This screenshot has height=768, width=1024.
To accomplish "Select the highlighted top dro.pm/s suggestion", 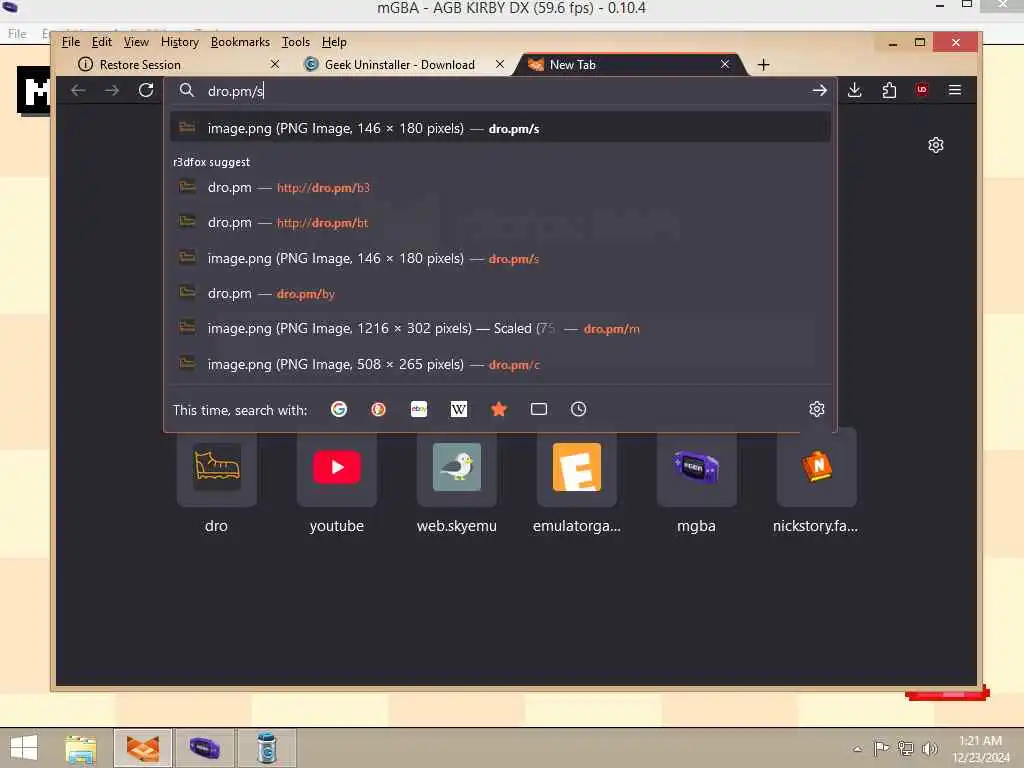I will [x=500, y=128].
